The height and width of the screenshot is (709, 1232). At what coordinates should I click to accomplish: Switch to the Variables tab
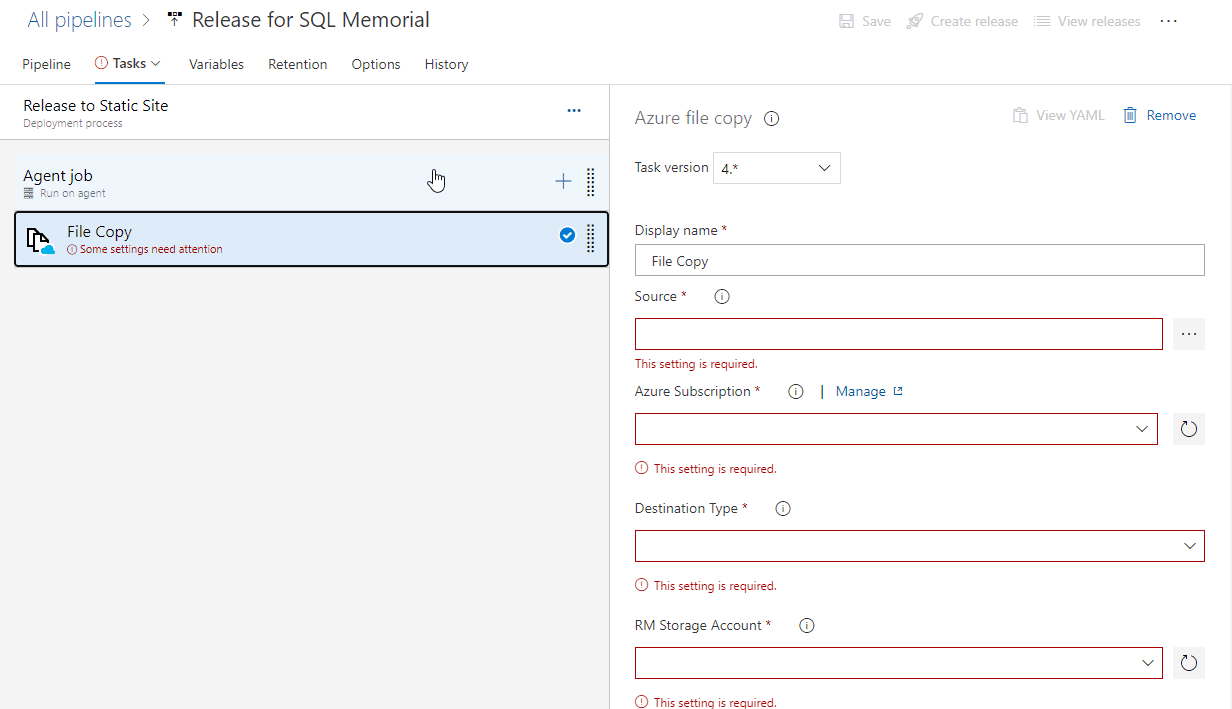click(x=216, y=64)
